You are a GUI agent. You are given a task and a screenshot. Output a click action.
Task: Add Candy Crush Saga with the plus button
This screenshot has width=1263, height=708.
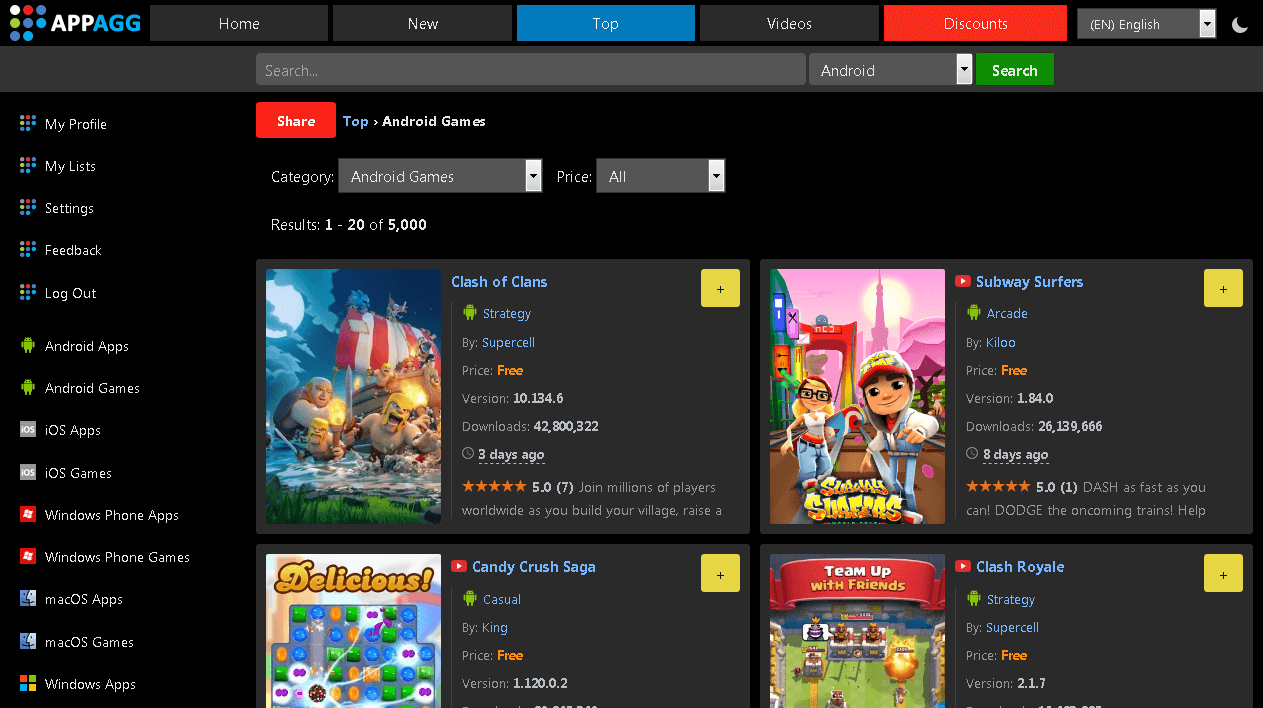click(720, 573)
